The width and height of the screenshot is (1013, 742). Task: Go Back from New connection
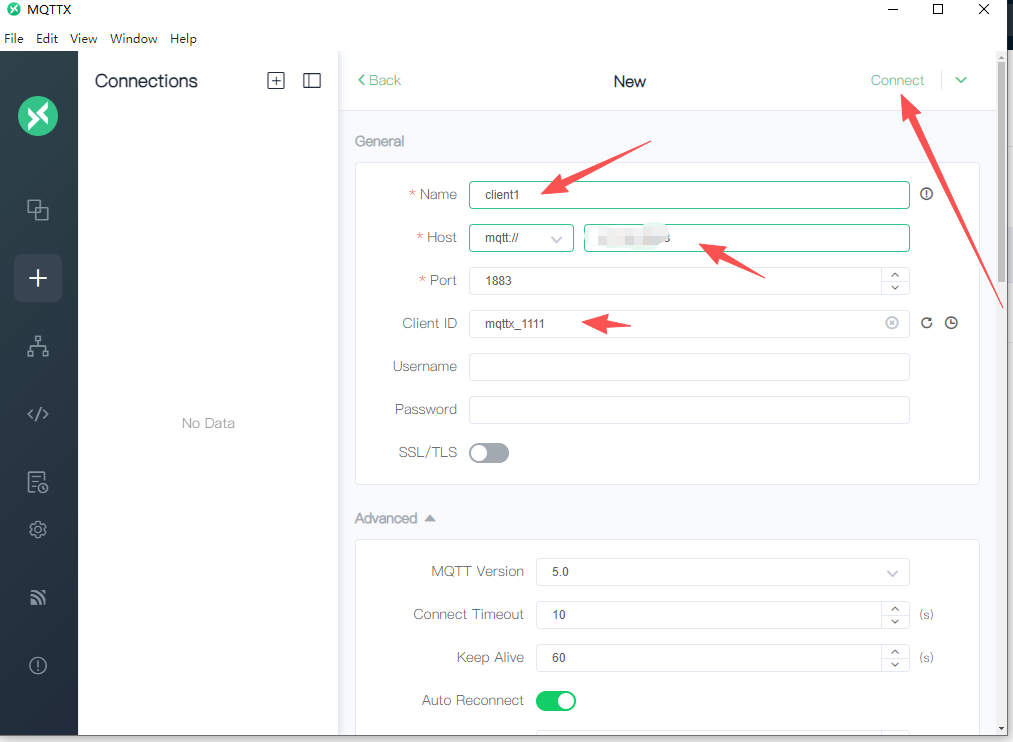pyautogui.click(x=379, y=80)
